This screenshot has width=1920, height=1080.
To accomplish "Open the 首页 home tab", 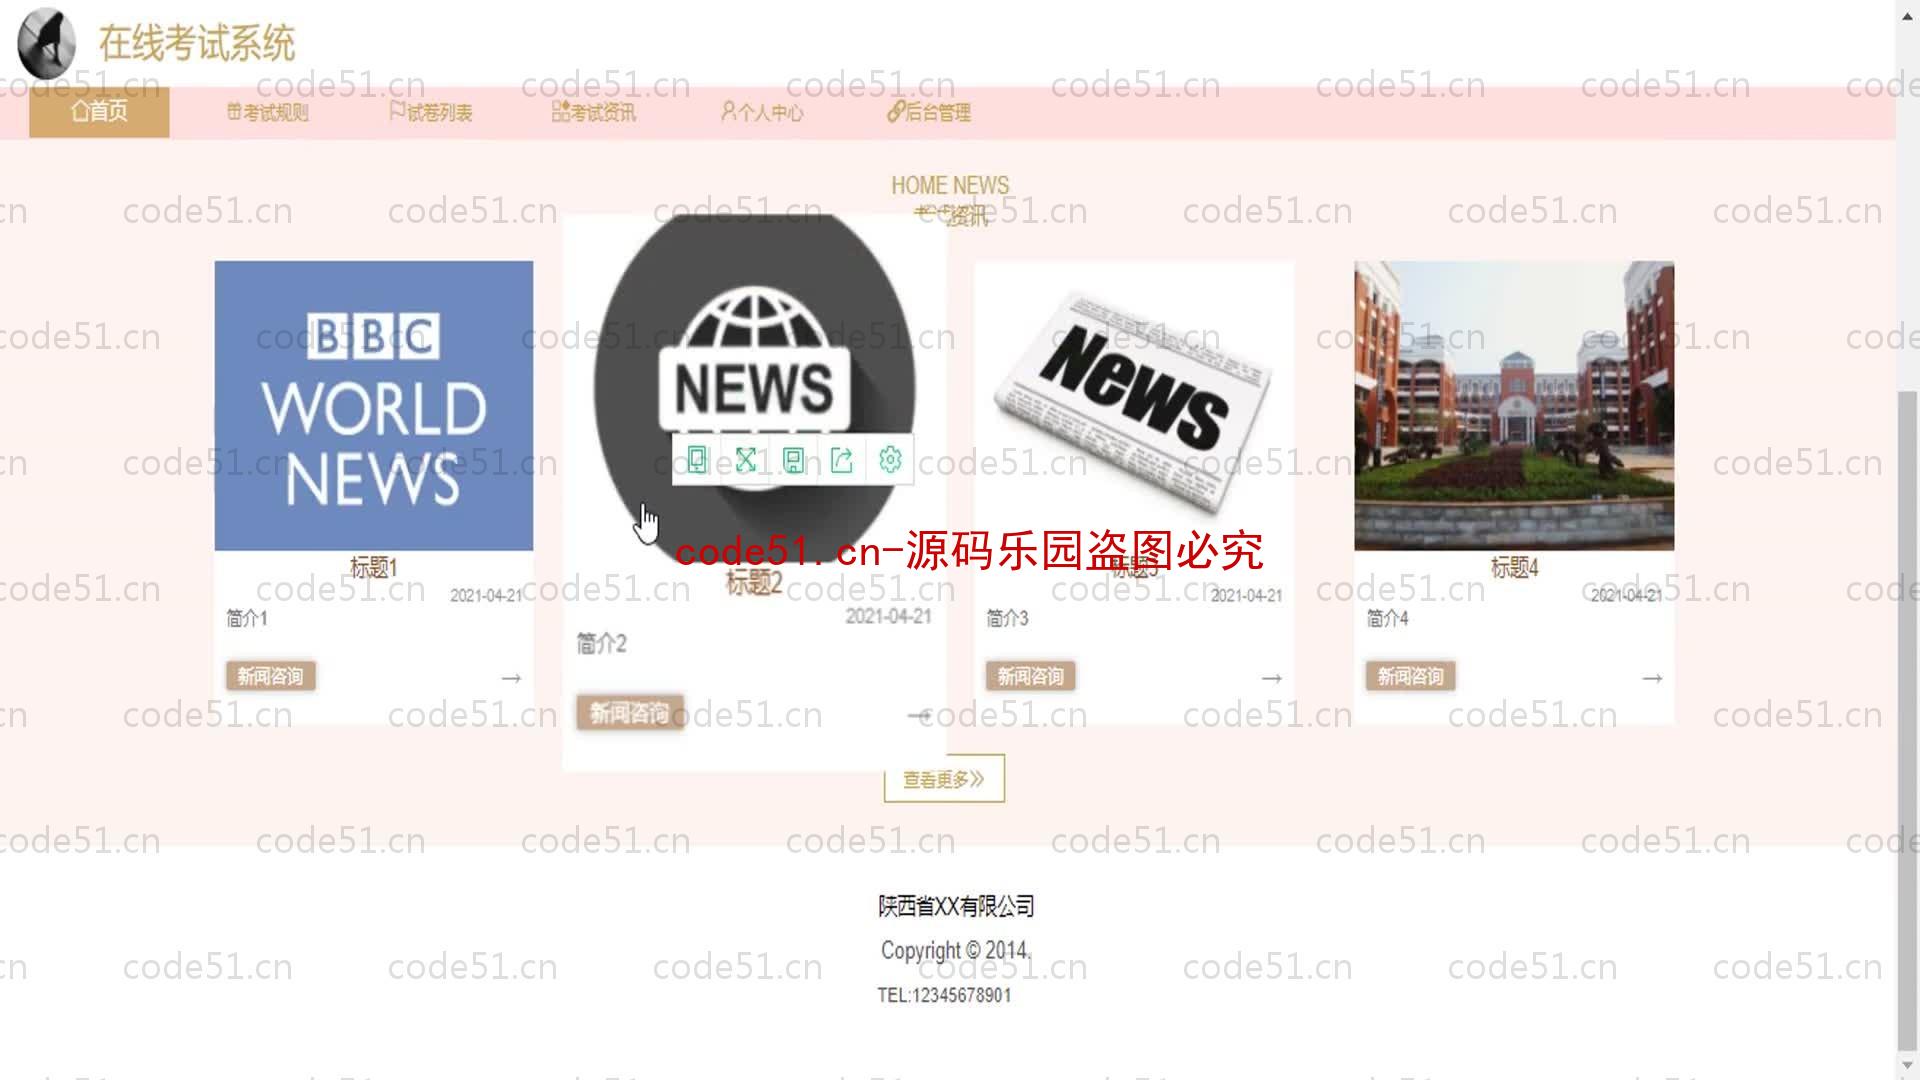I will (99, 111).
